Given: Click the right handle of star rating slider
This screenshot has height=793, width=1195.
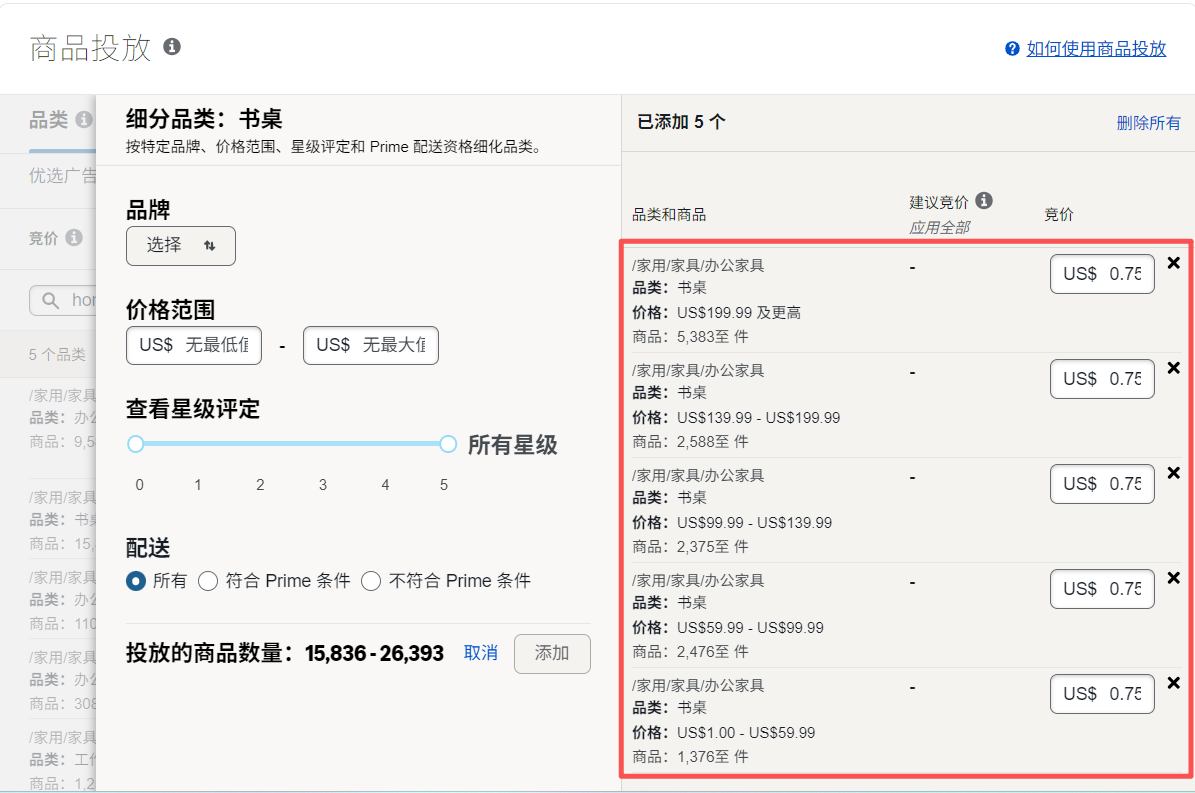Looking at the screenshot, I should (448, 444).
